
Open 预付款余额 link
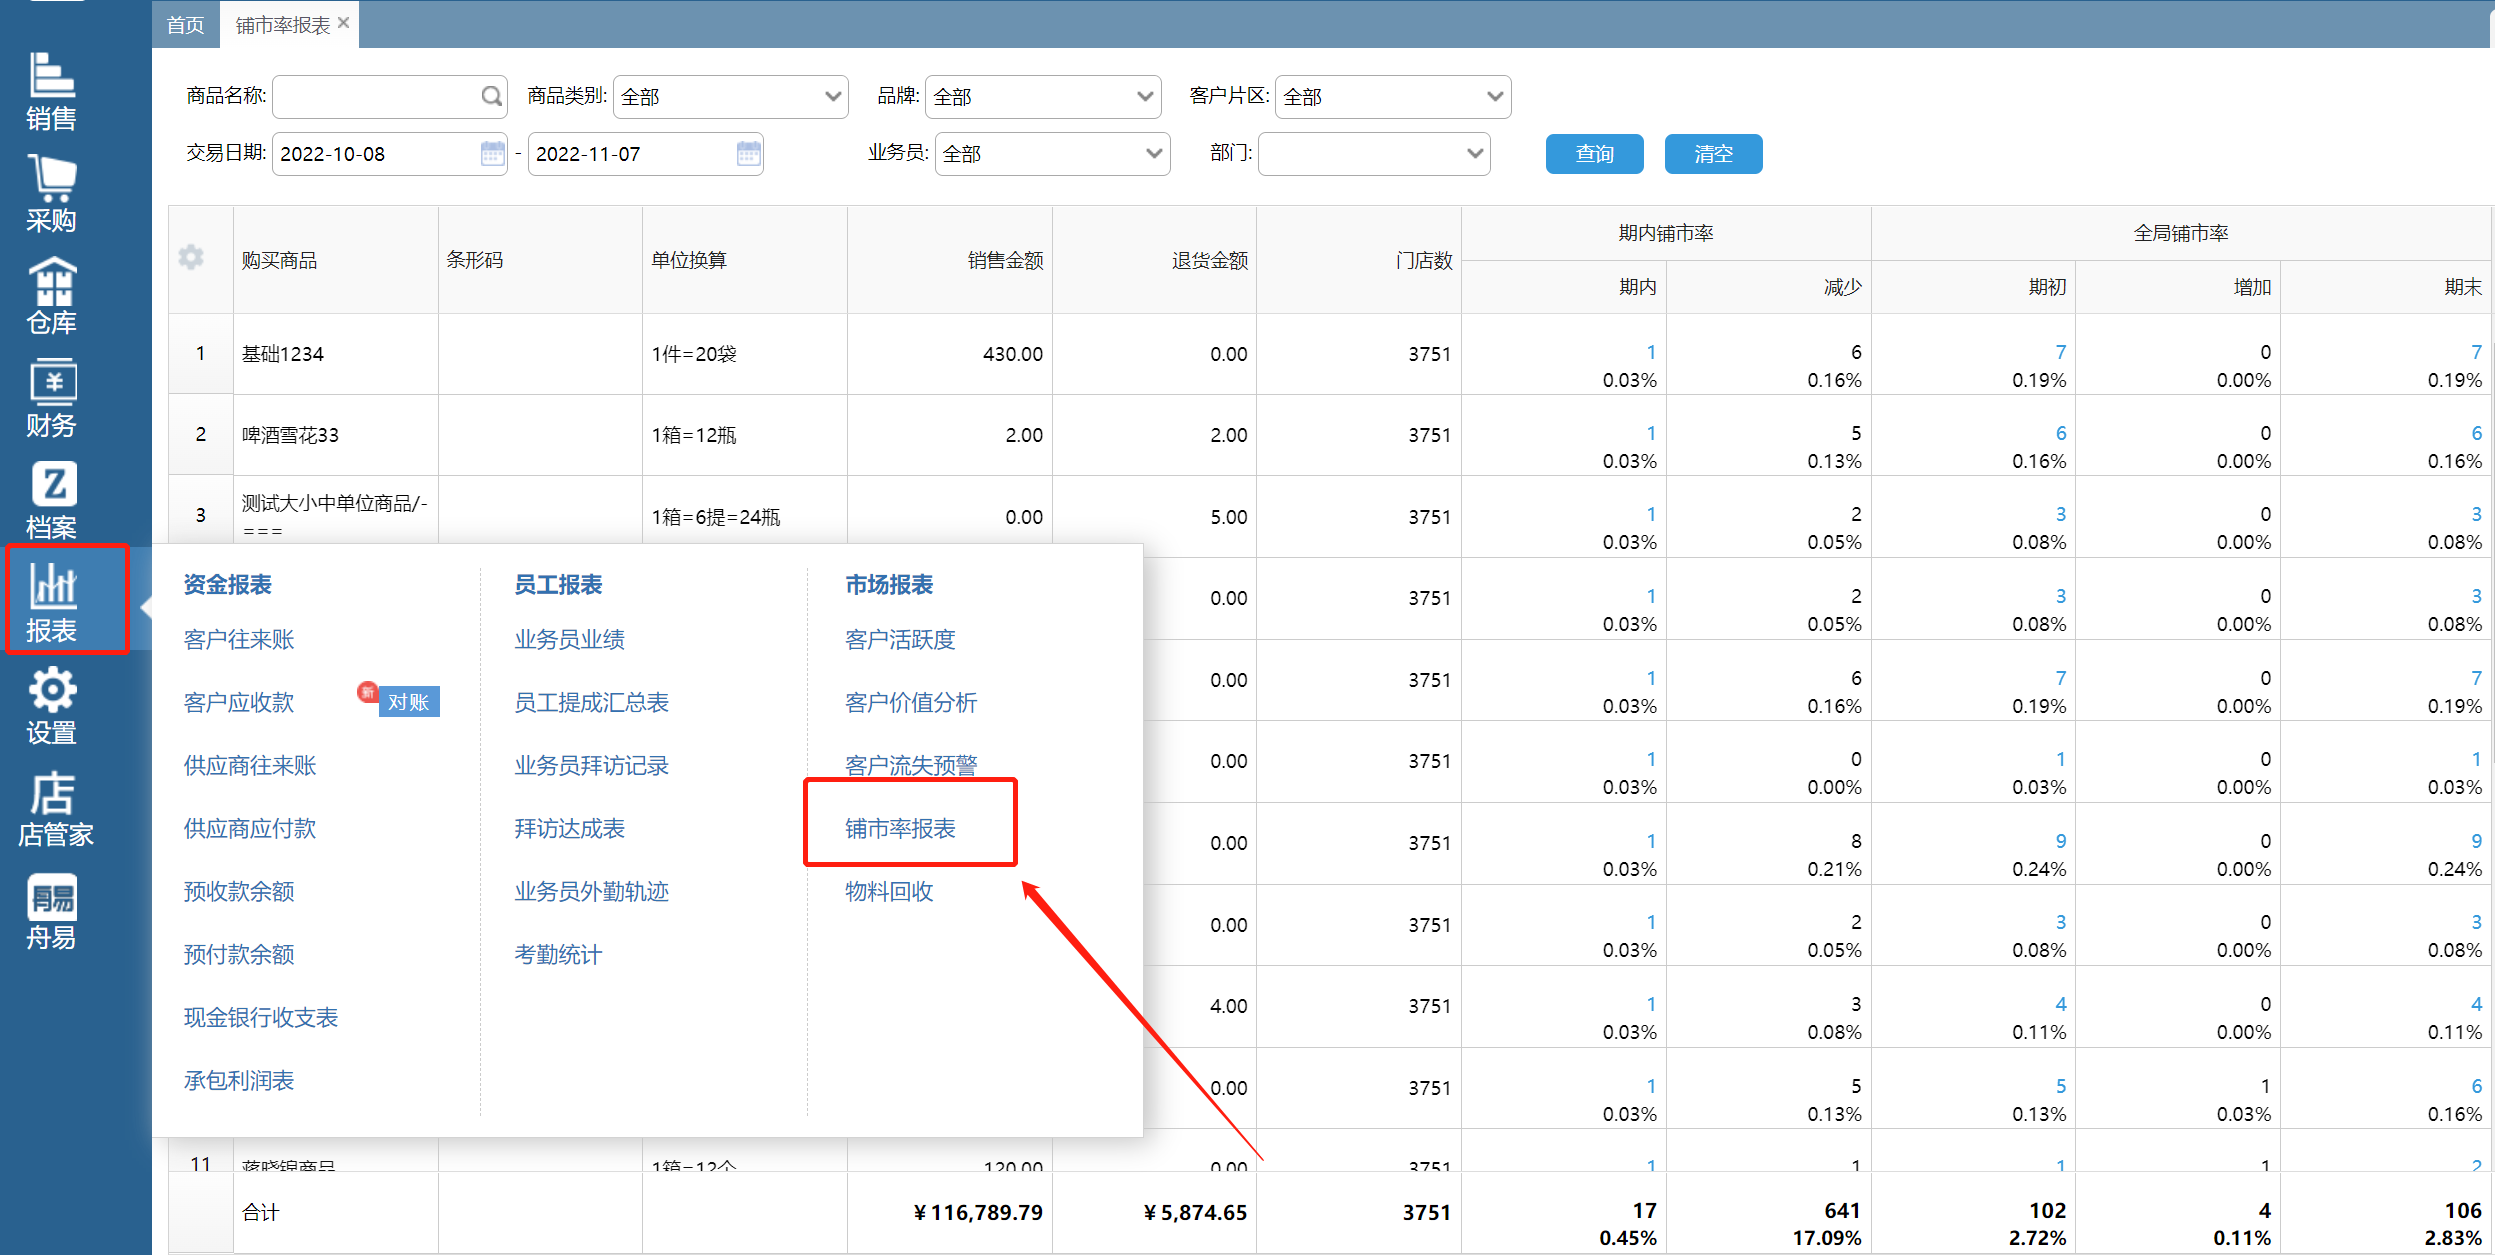(239, 954)
